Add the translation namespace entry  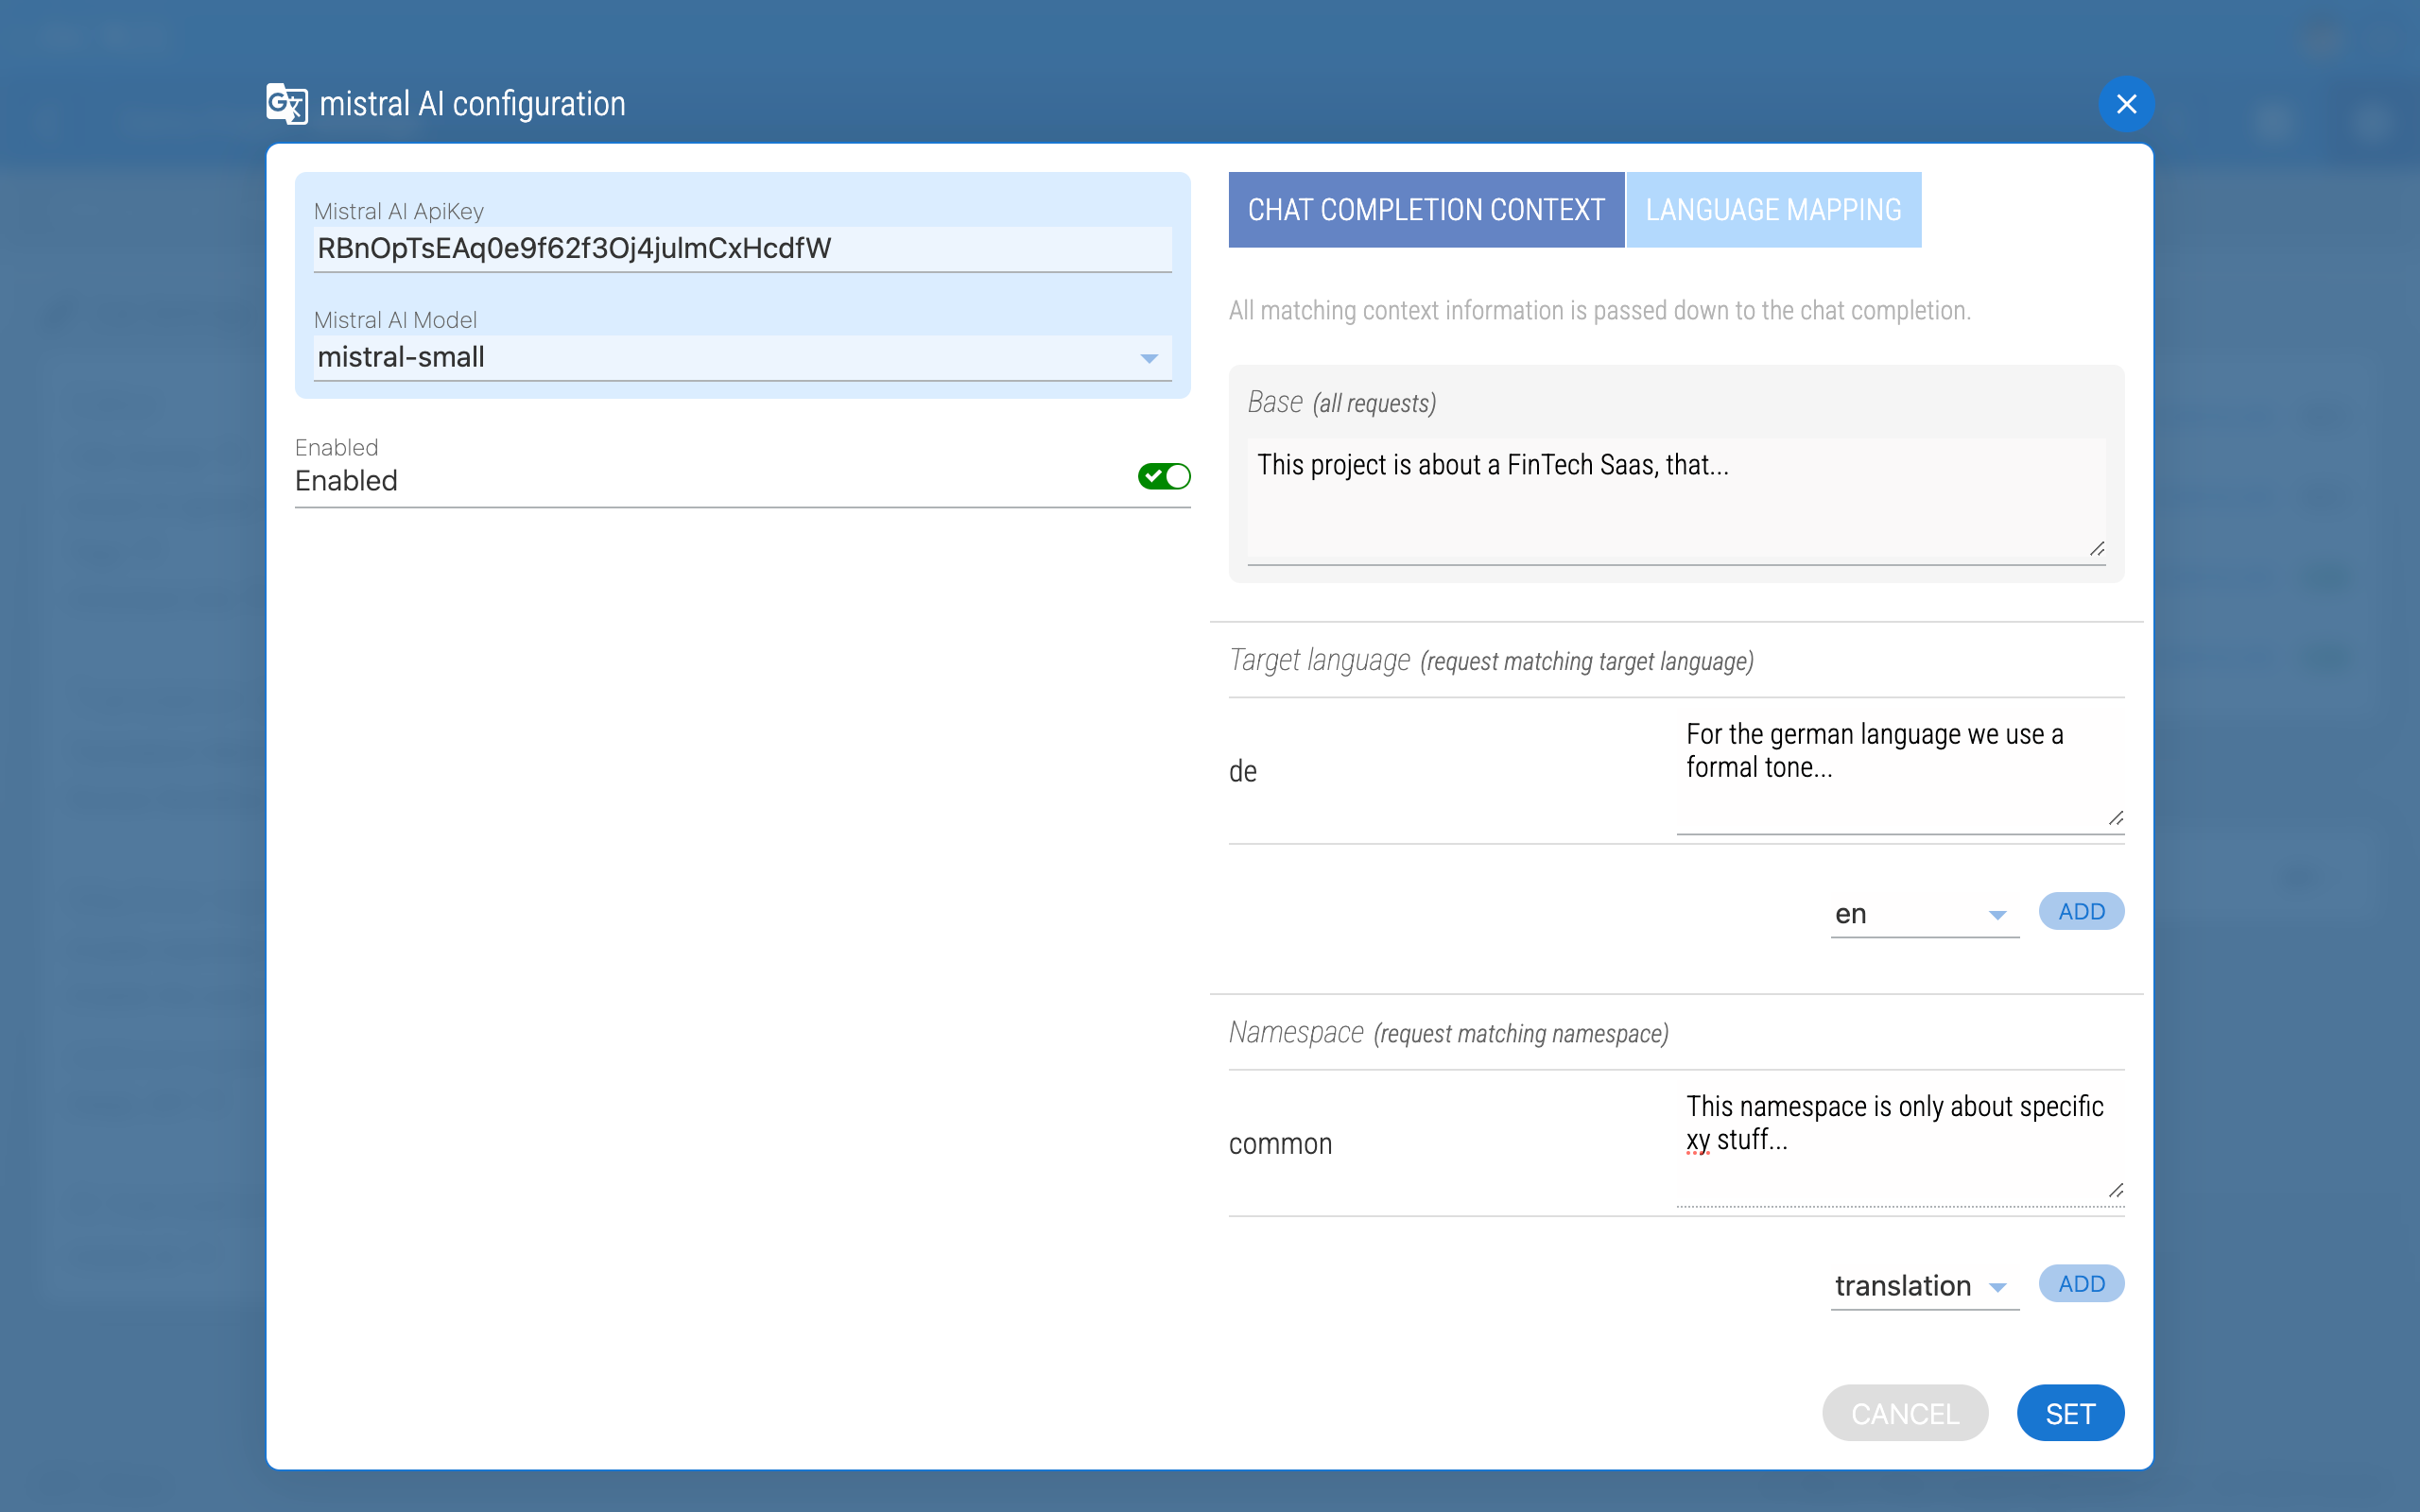click(2081, 1283)
